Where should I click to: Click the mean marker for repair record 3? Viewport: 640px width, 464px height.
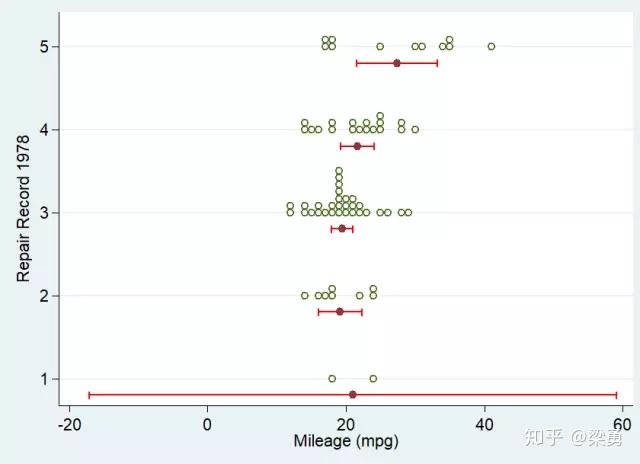(x=342, y=229)
